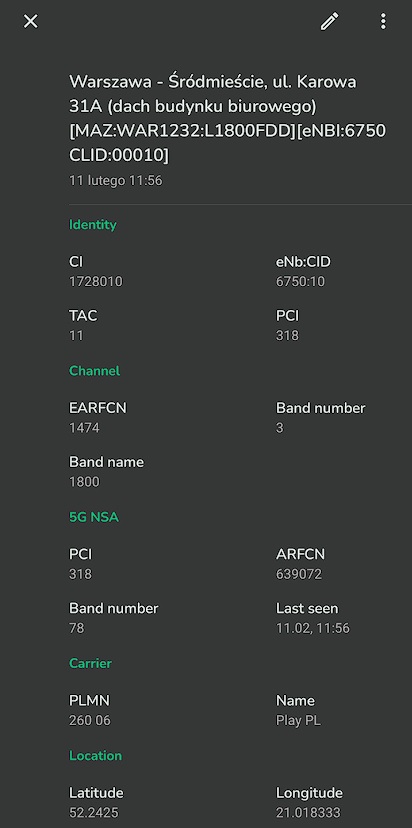
Task: Select the Band number value 3
Action: [279, 428]
